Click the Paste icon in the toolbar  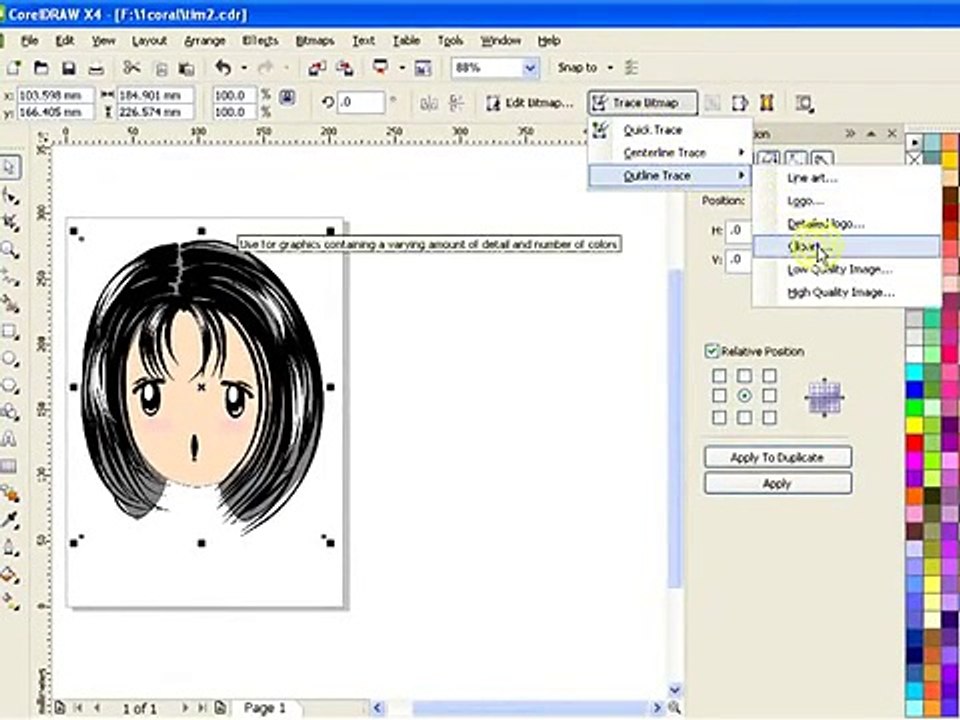pyautogui.click(x=186, y=68)
